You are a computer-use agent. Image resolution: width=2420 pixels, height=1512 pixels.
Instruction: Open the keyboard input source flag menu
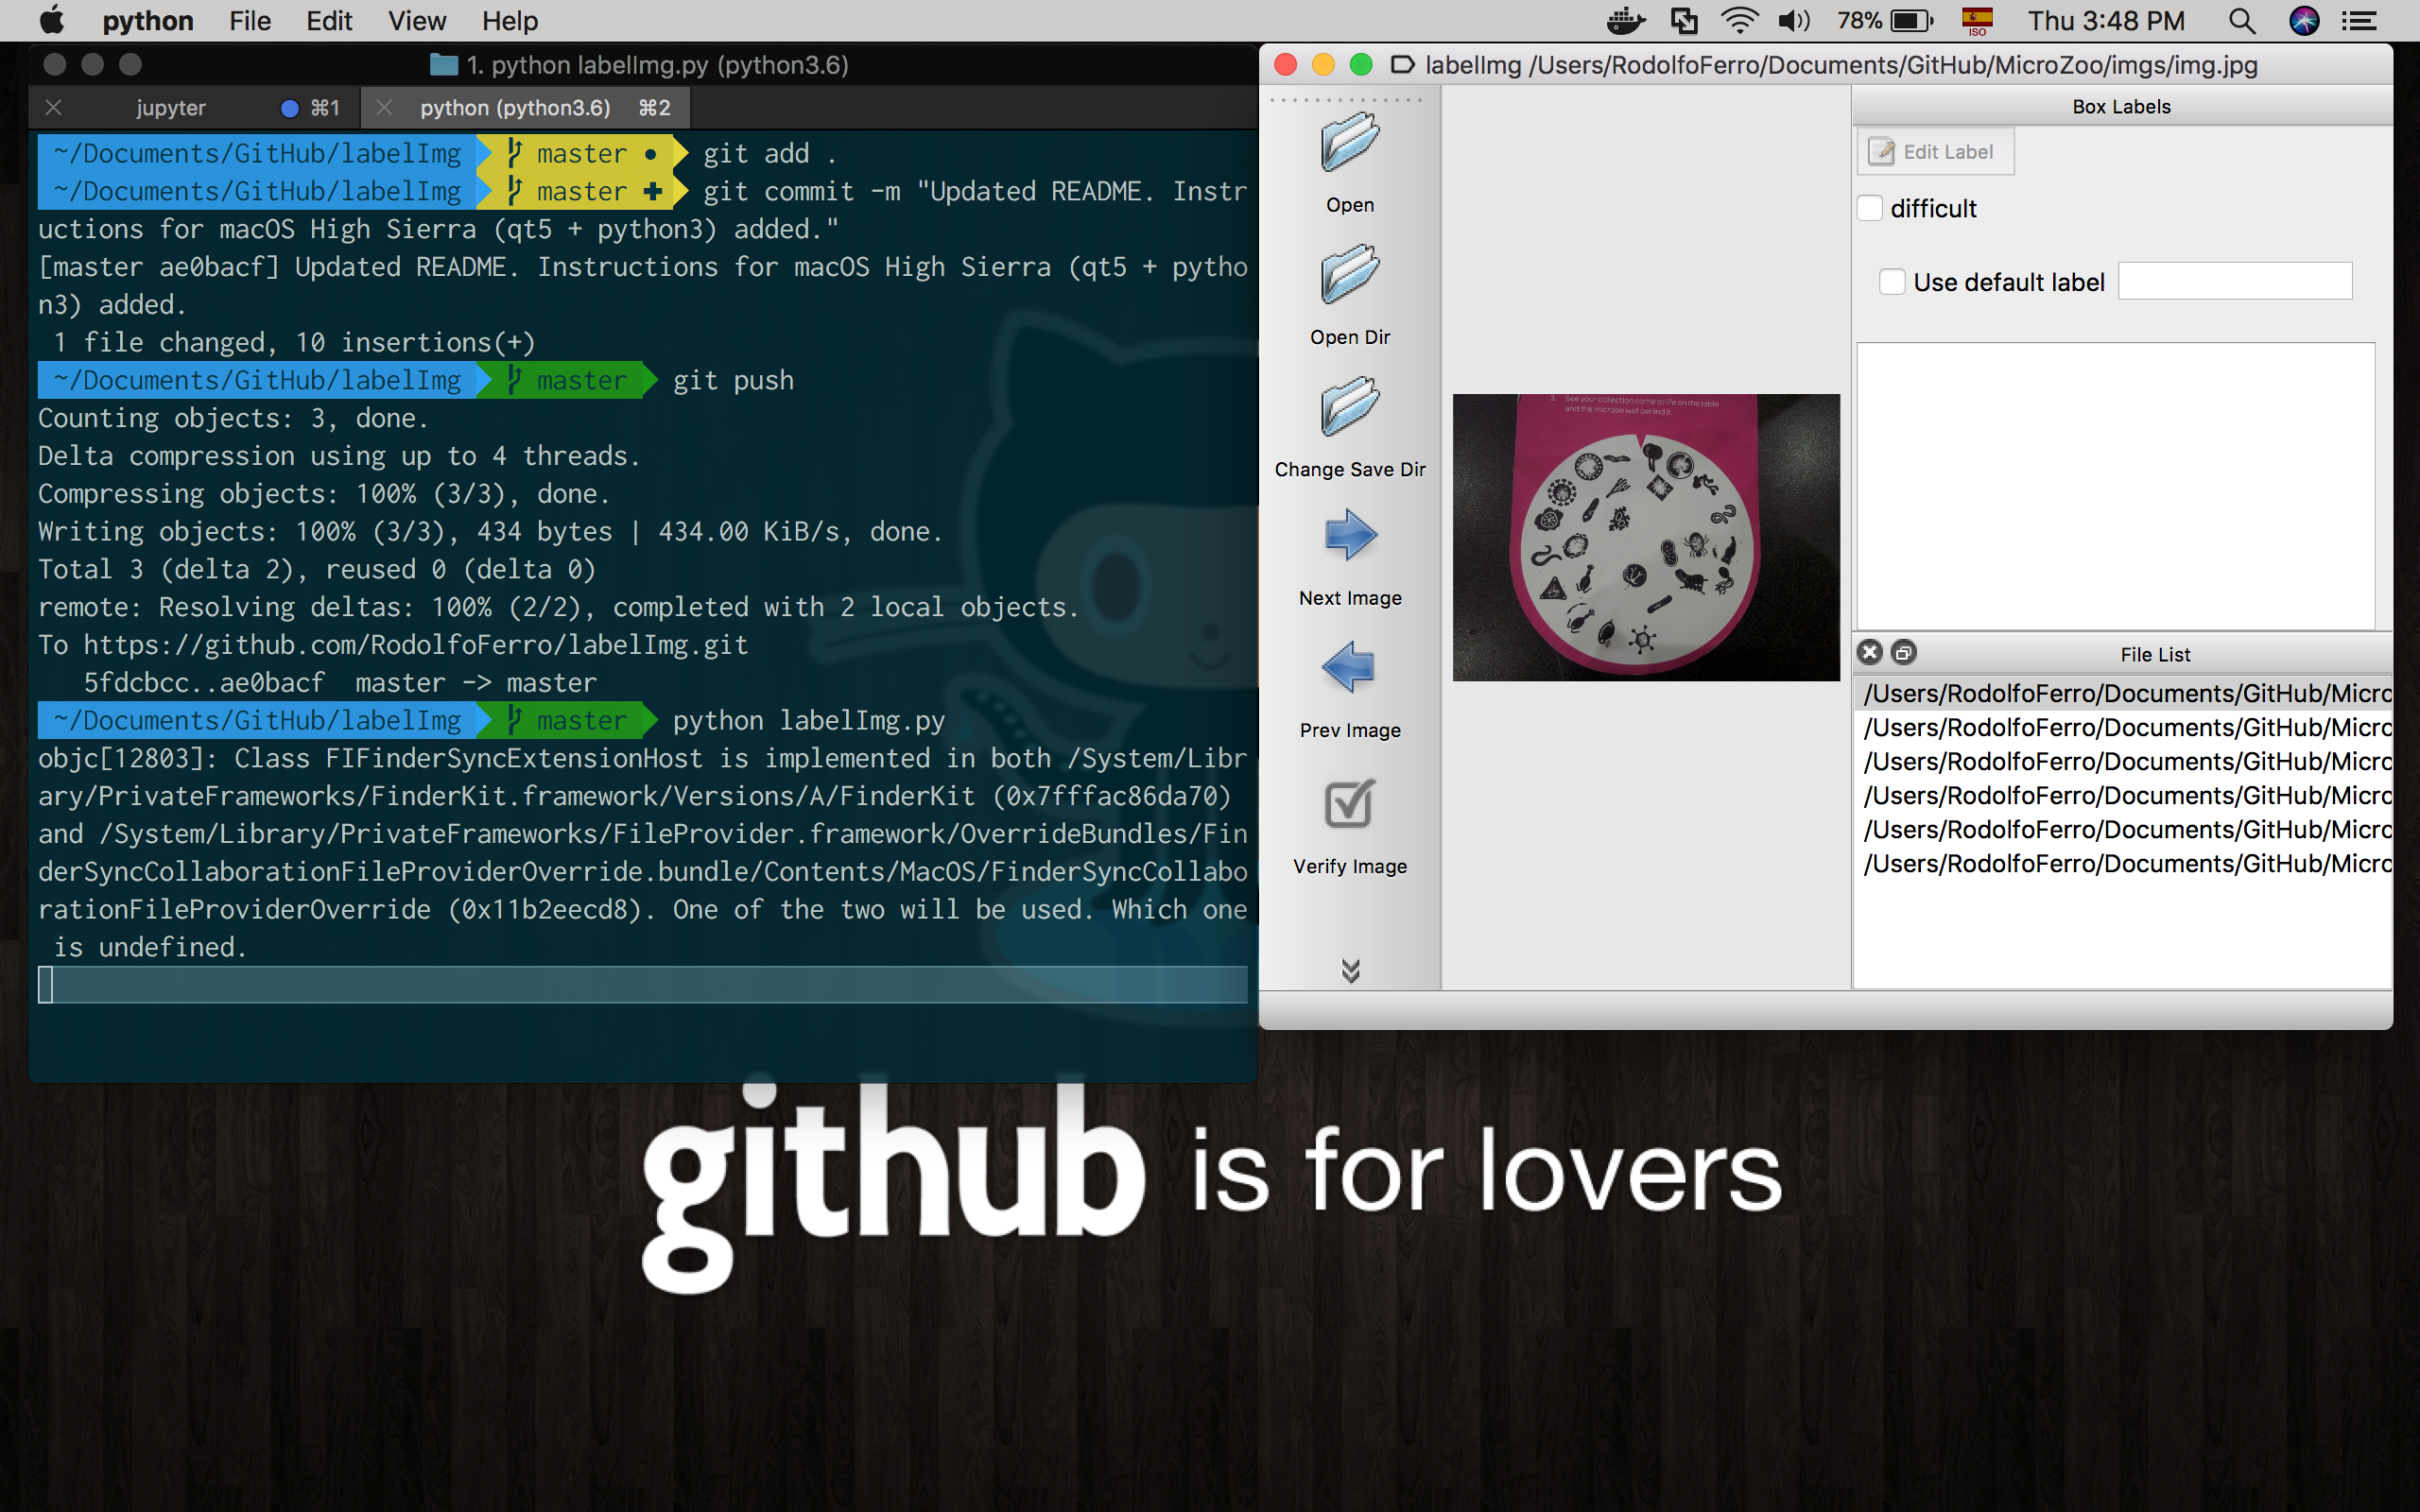tap(1977, 21)
